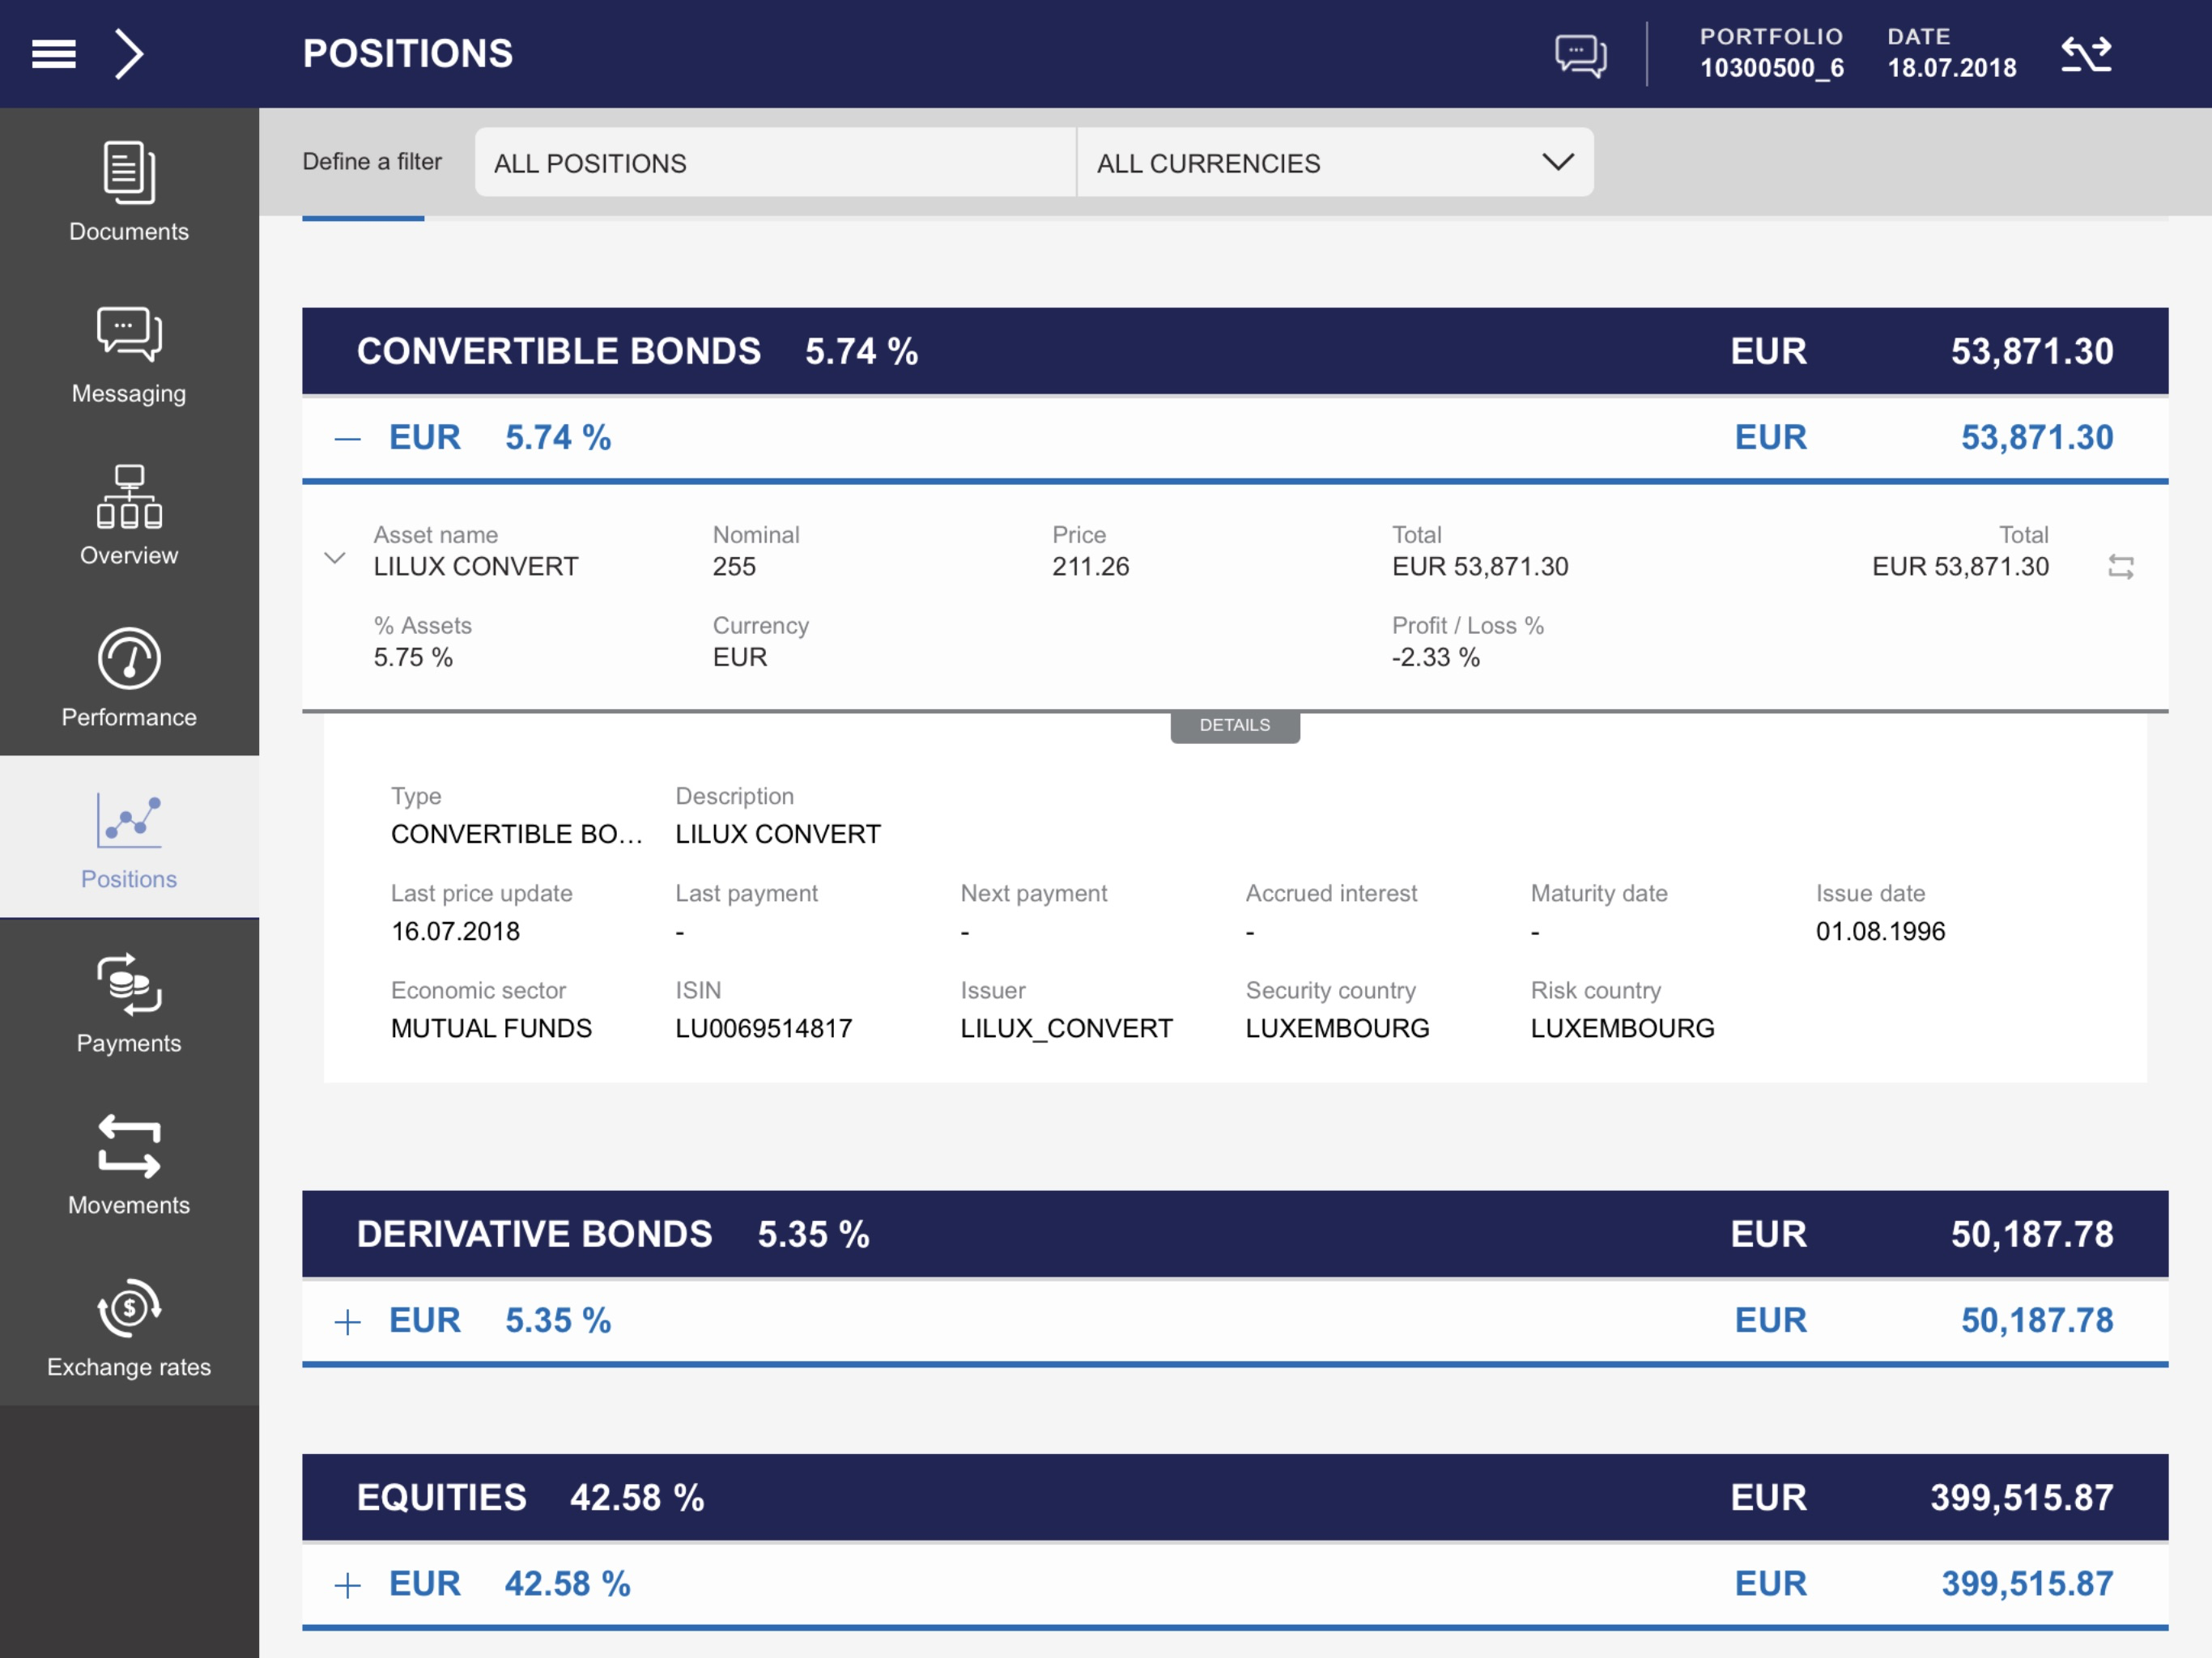Click the MUTUAL FUNDS economic sector value

pos(491,1028)
